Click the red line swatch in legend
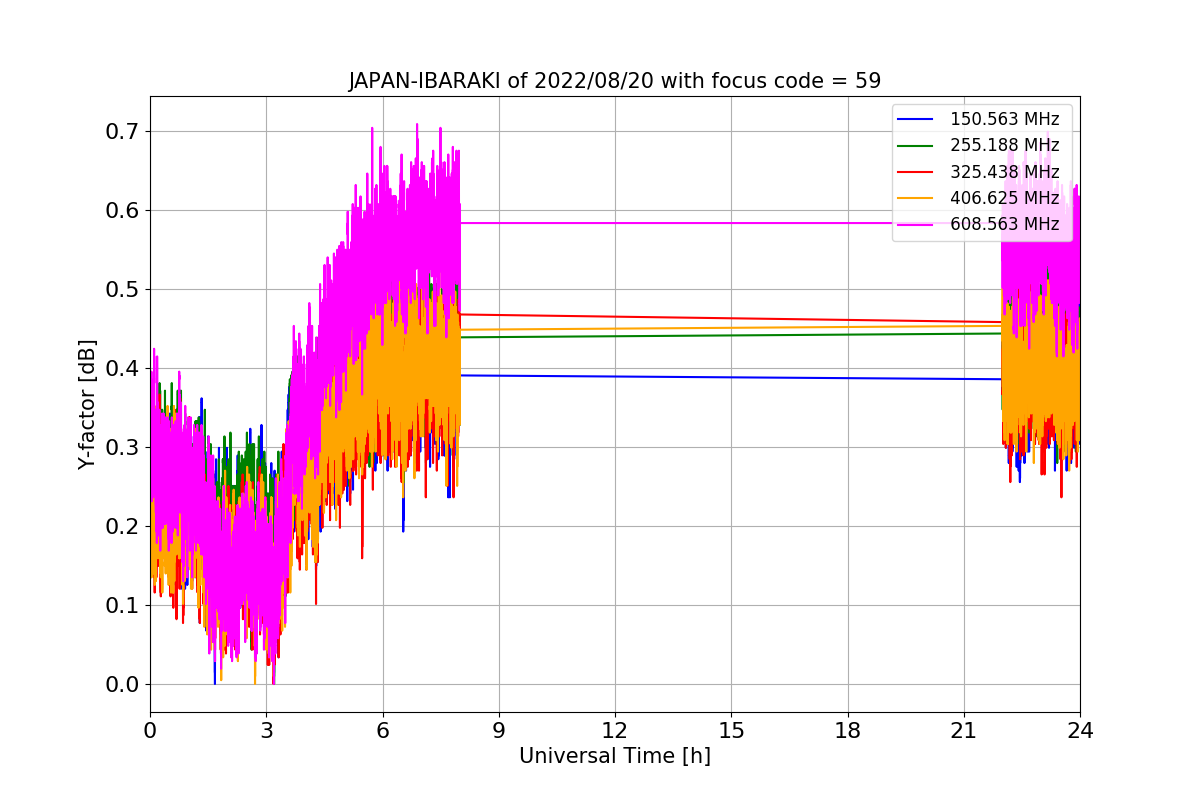Image resolution: width=1200 pixels, height=800 pixels. point(915,172)
